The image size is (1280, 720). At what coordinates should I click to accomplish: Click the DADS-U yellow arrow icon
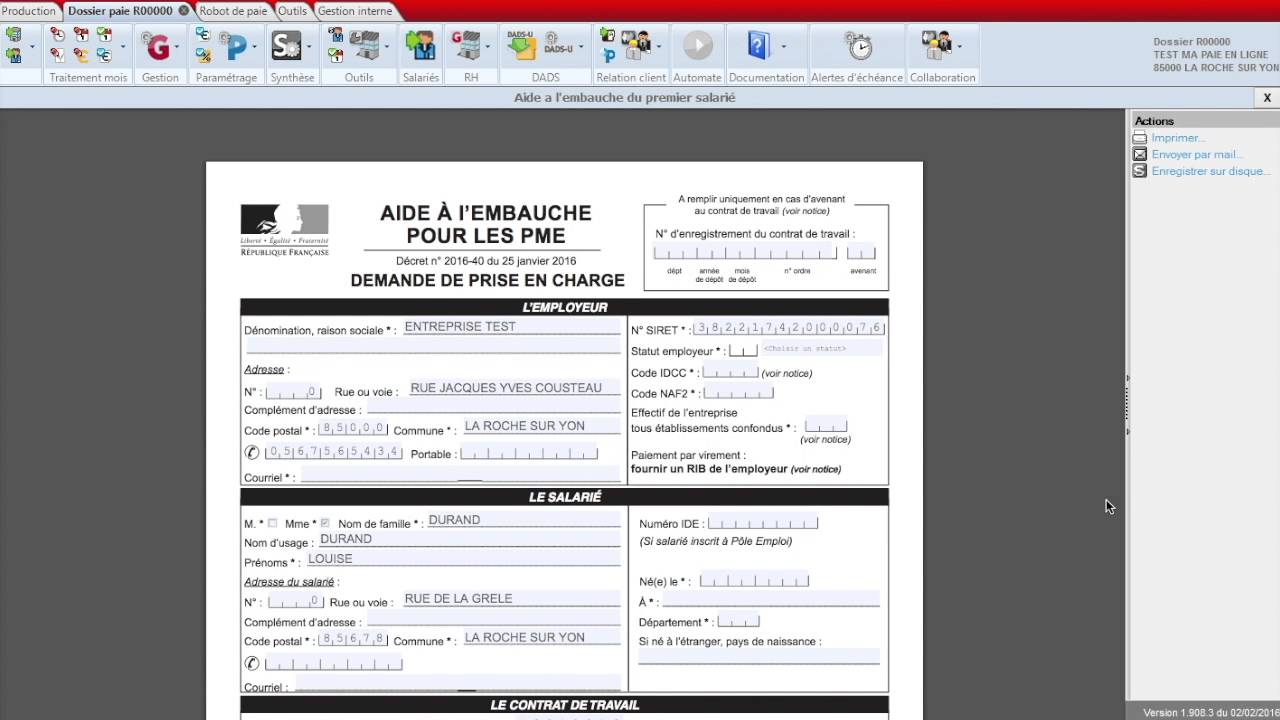(521, 46)
